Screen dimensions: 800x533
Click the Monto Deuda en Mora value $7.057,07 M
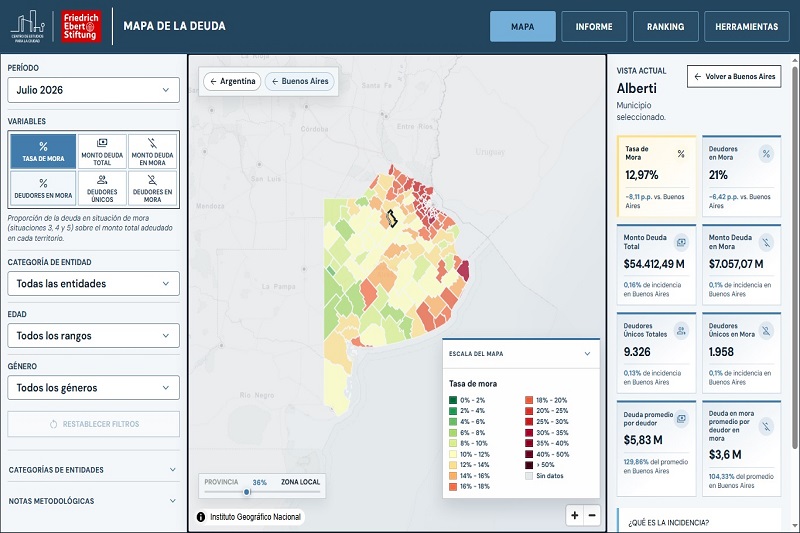coord(736,264)
